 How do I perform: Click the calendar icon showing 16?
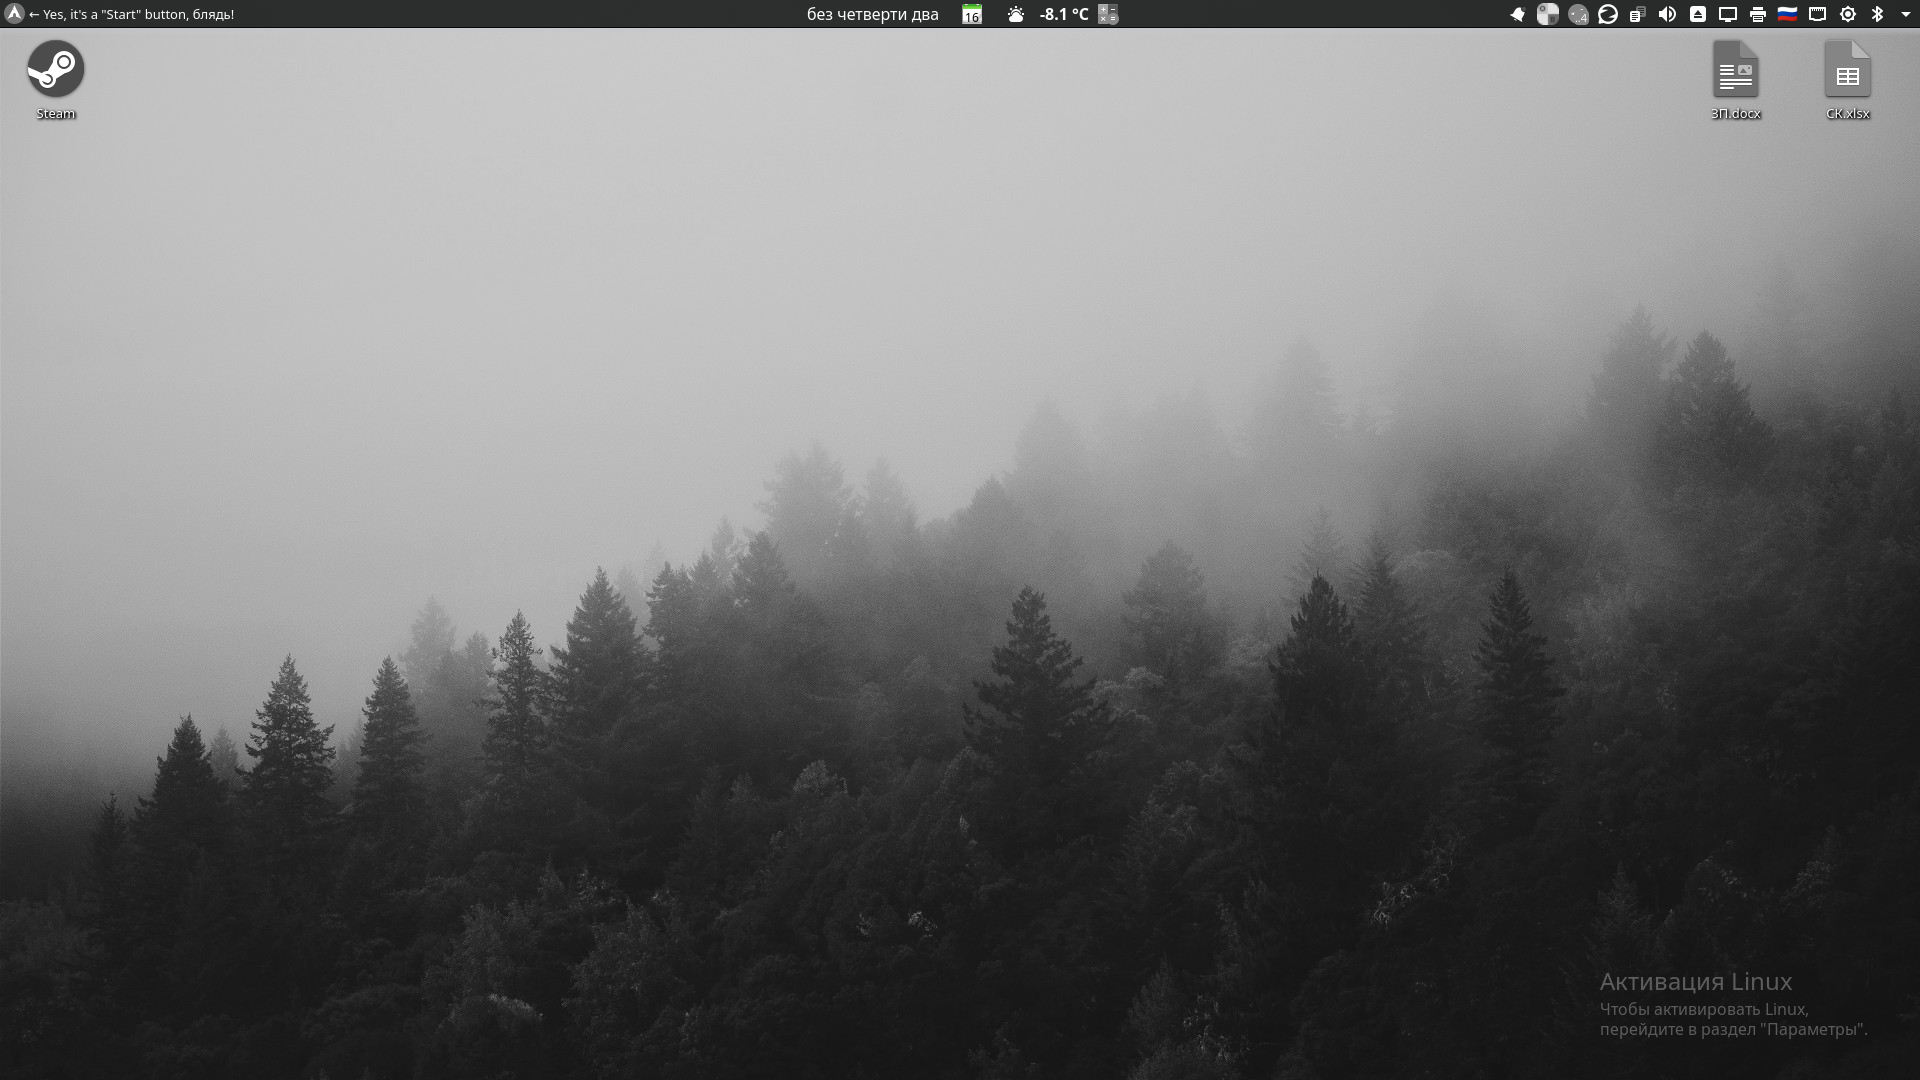972,14
